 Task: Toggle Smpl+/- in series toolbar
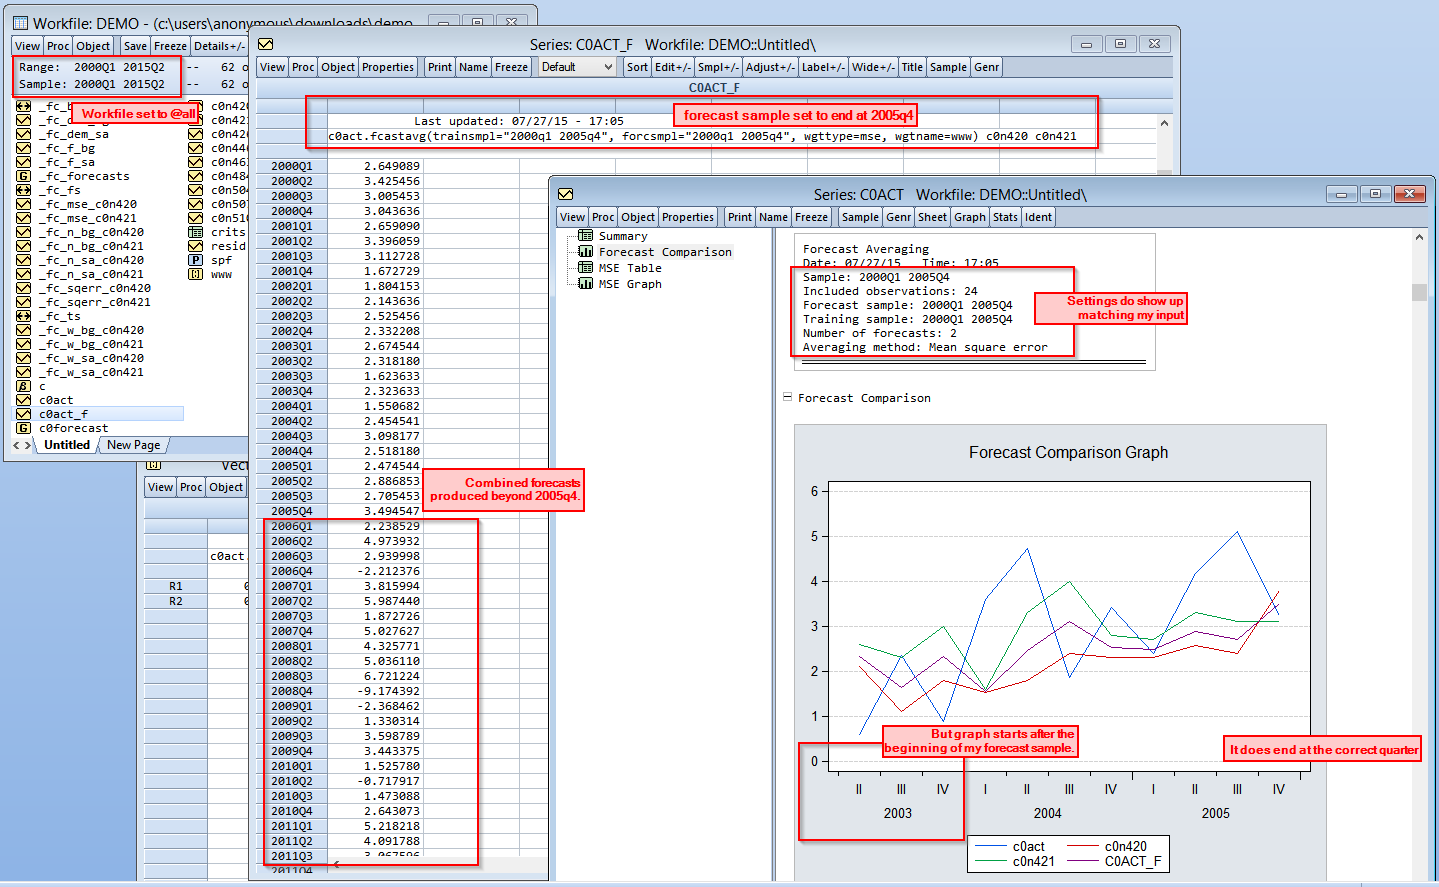coord(718,67)
